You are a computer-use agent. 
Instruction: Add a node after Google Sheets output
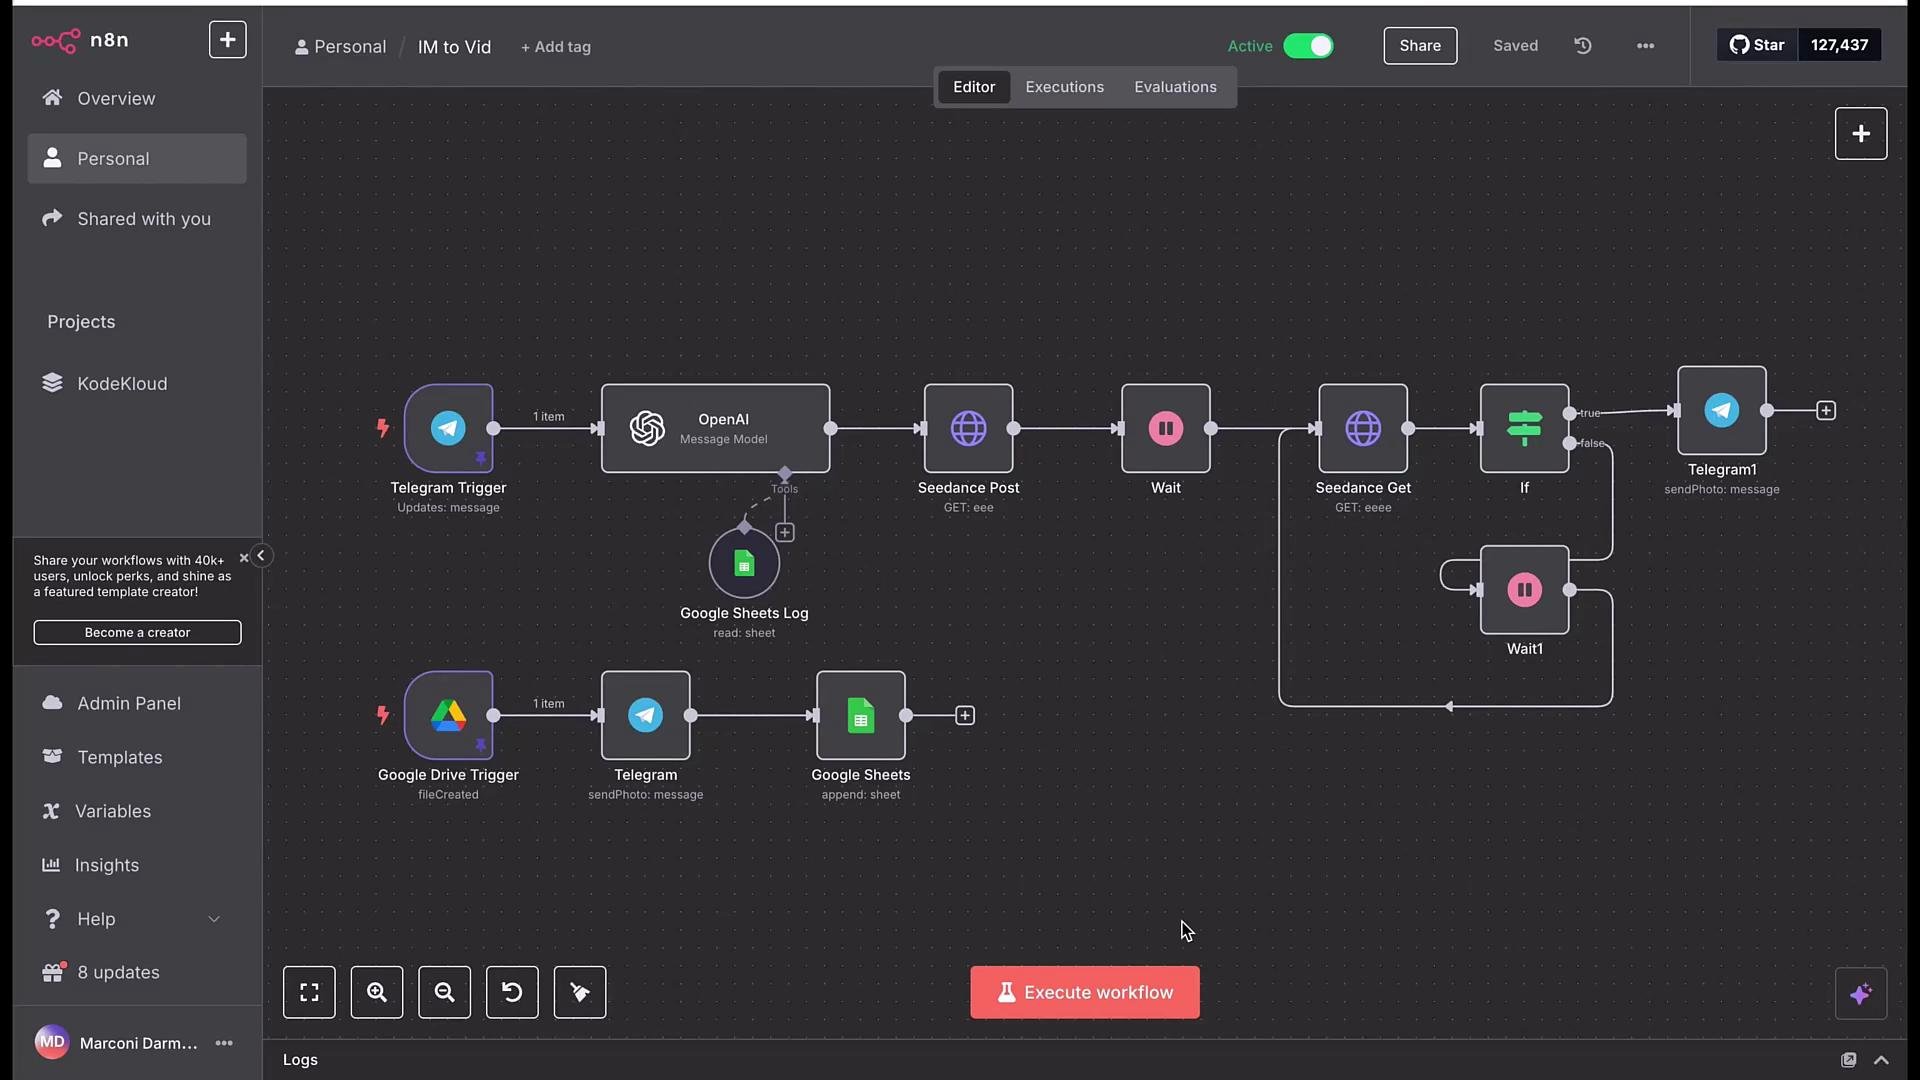coord(965,716)
